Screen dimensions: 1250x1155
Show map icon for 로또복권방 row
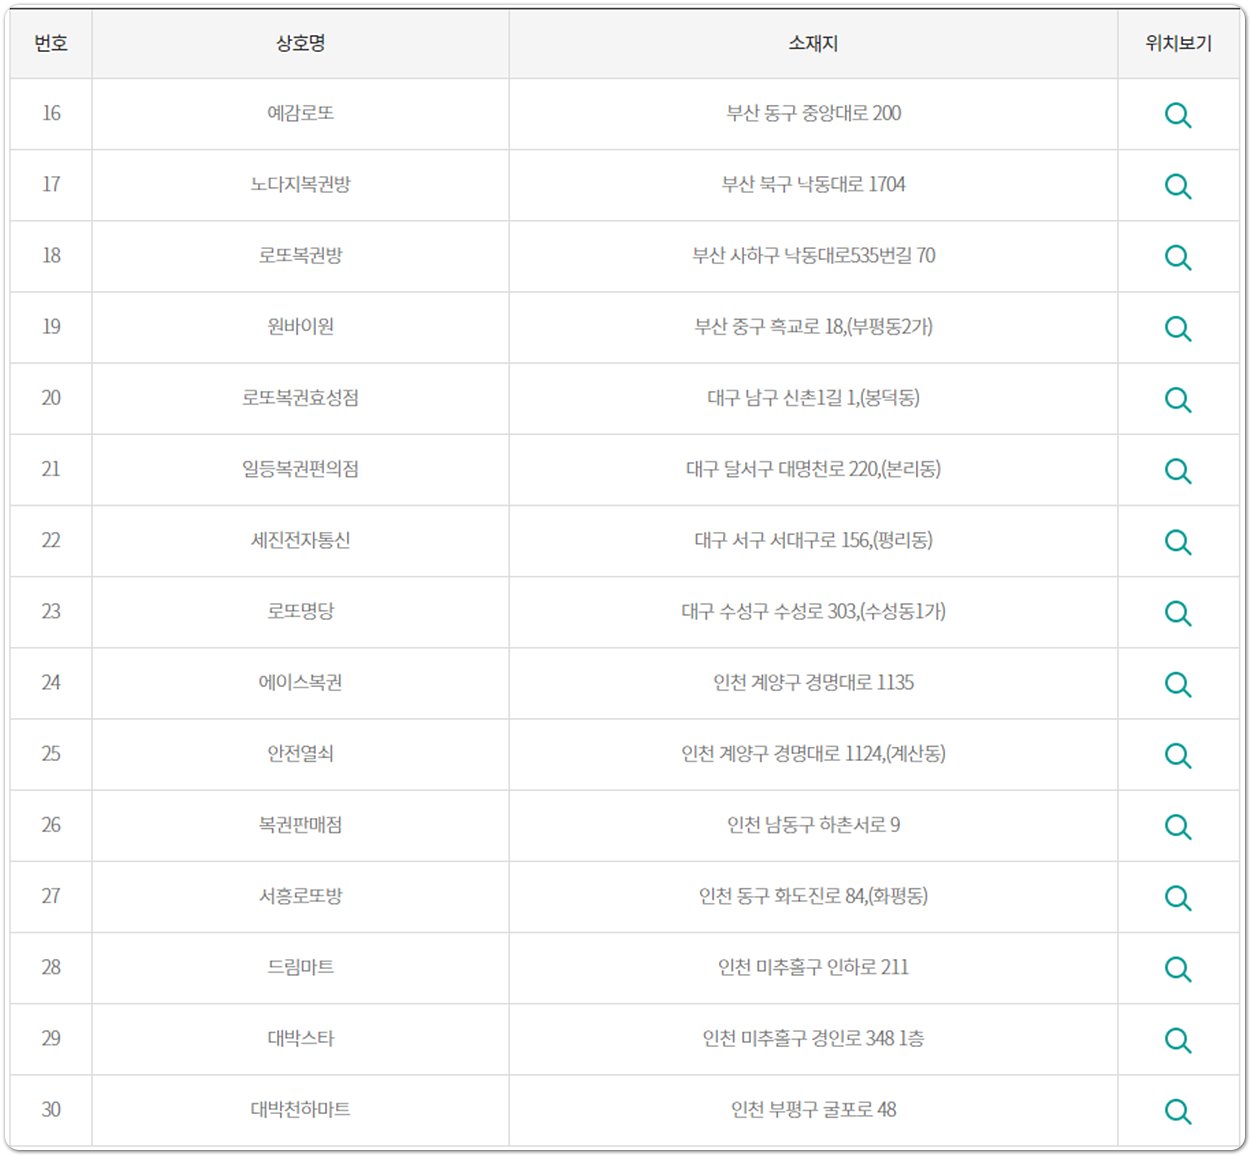[x=1178, y=257]
